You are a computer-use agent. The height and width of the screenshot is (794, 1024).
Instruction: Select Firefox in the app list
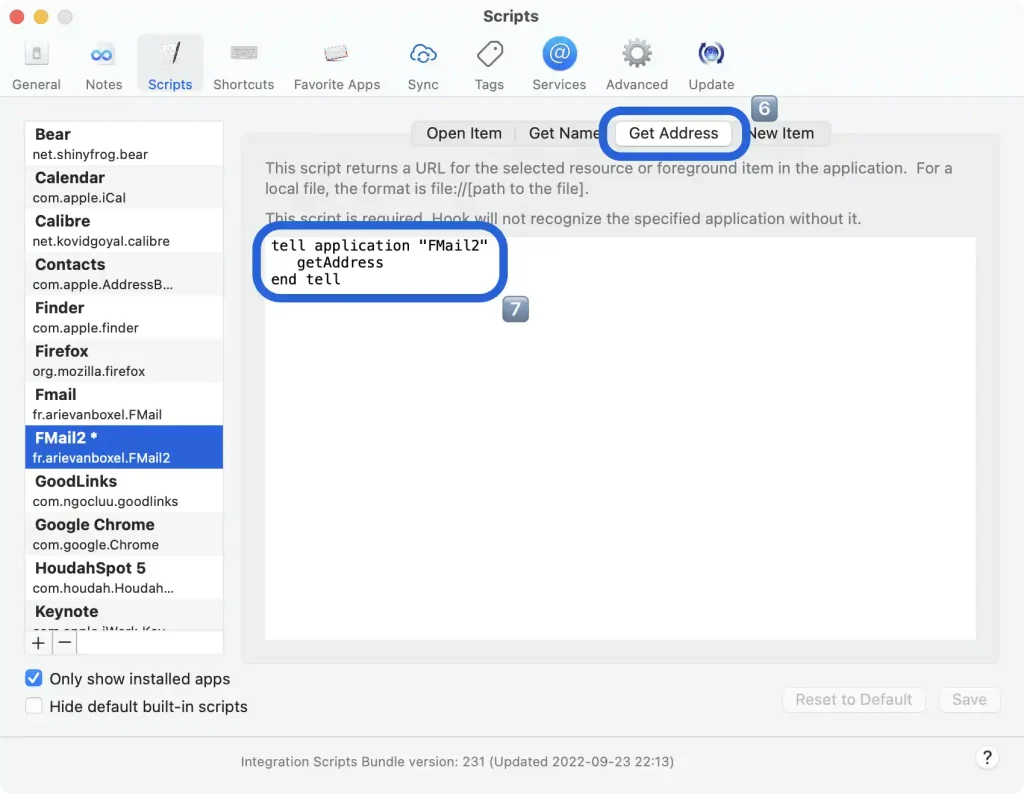click(124, 360)
